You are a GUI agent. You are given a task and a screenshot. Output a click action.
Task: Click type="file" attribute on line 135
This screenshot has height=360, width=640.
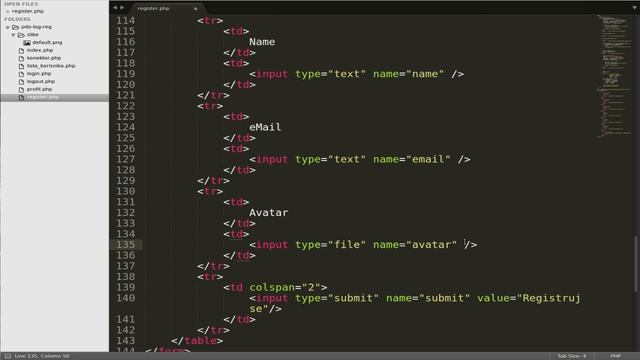point(331,245)
